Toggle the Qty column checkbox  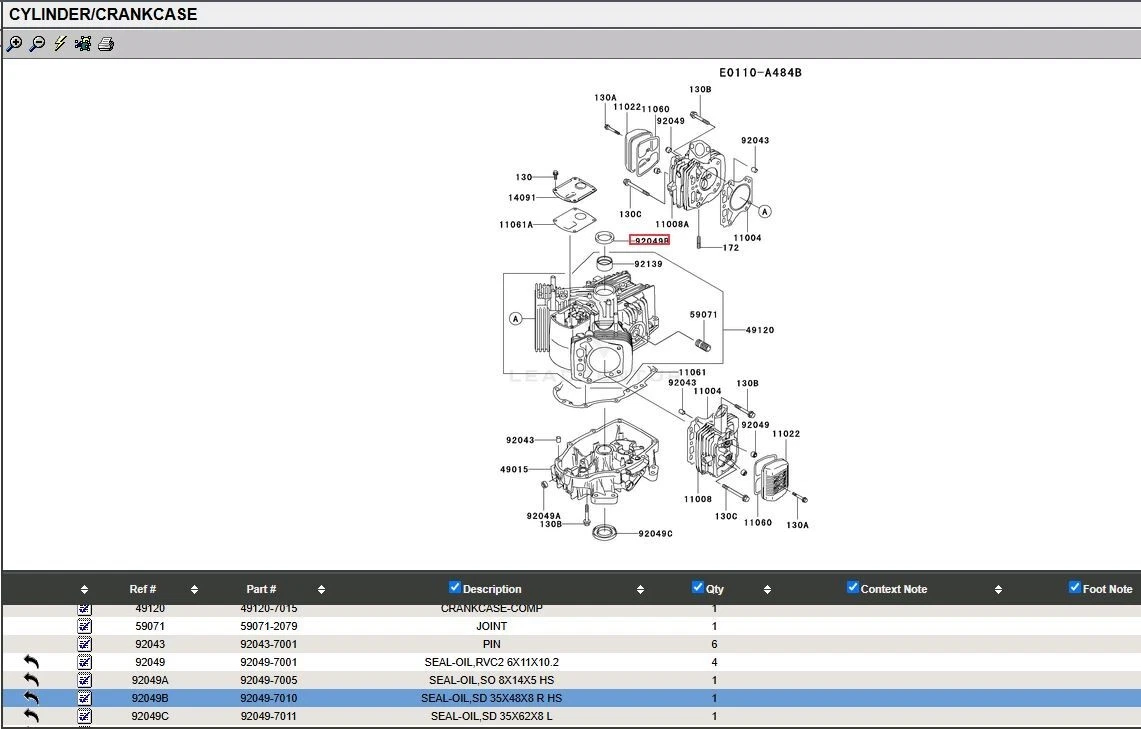pos(698,588)
